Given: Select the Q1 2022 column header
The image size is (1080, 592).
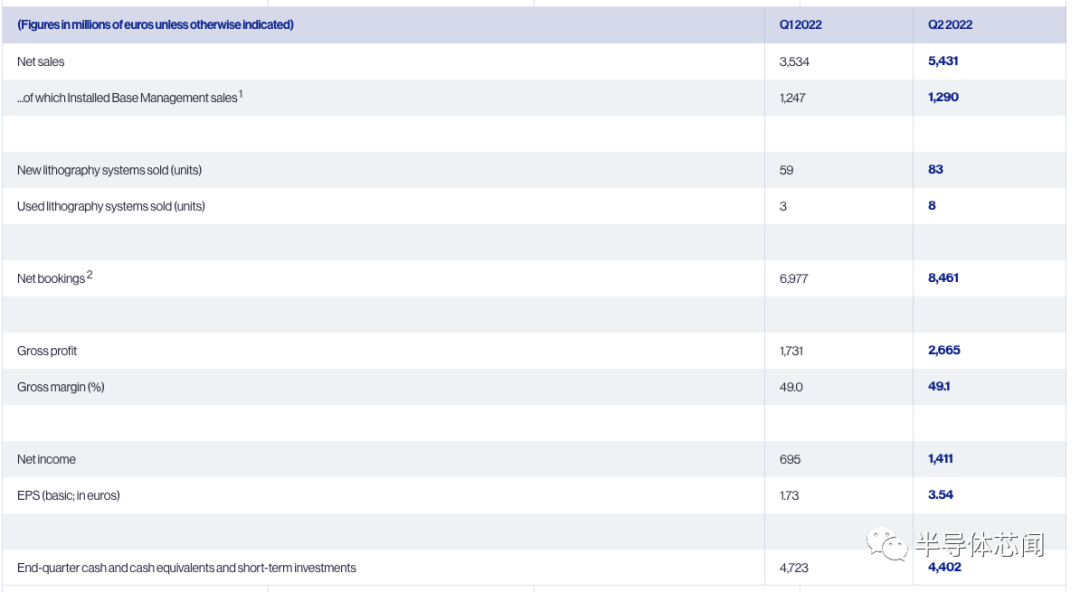Looking at the screenshot, I should (x=800, y=25).
